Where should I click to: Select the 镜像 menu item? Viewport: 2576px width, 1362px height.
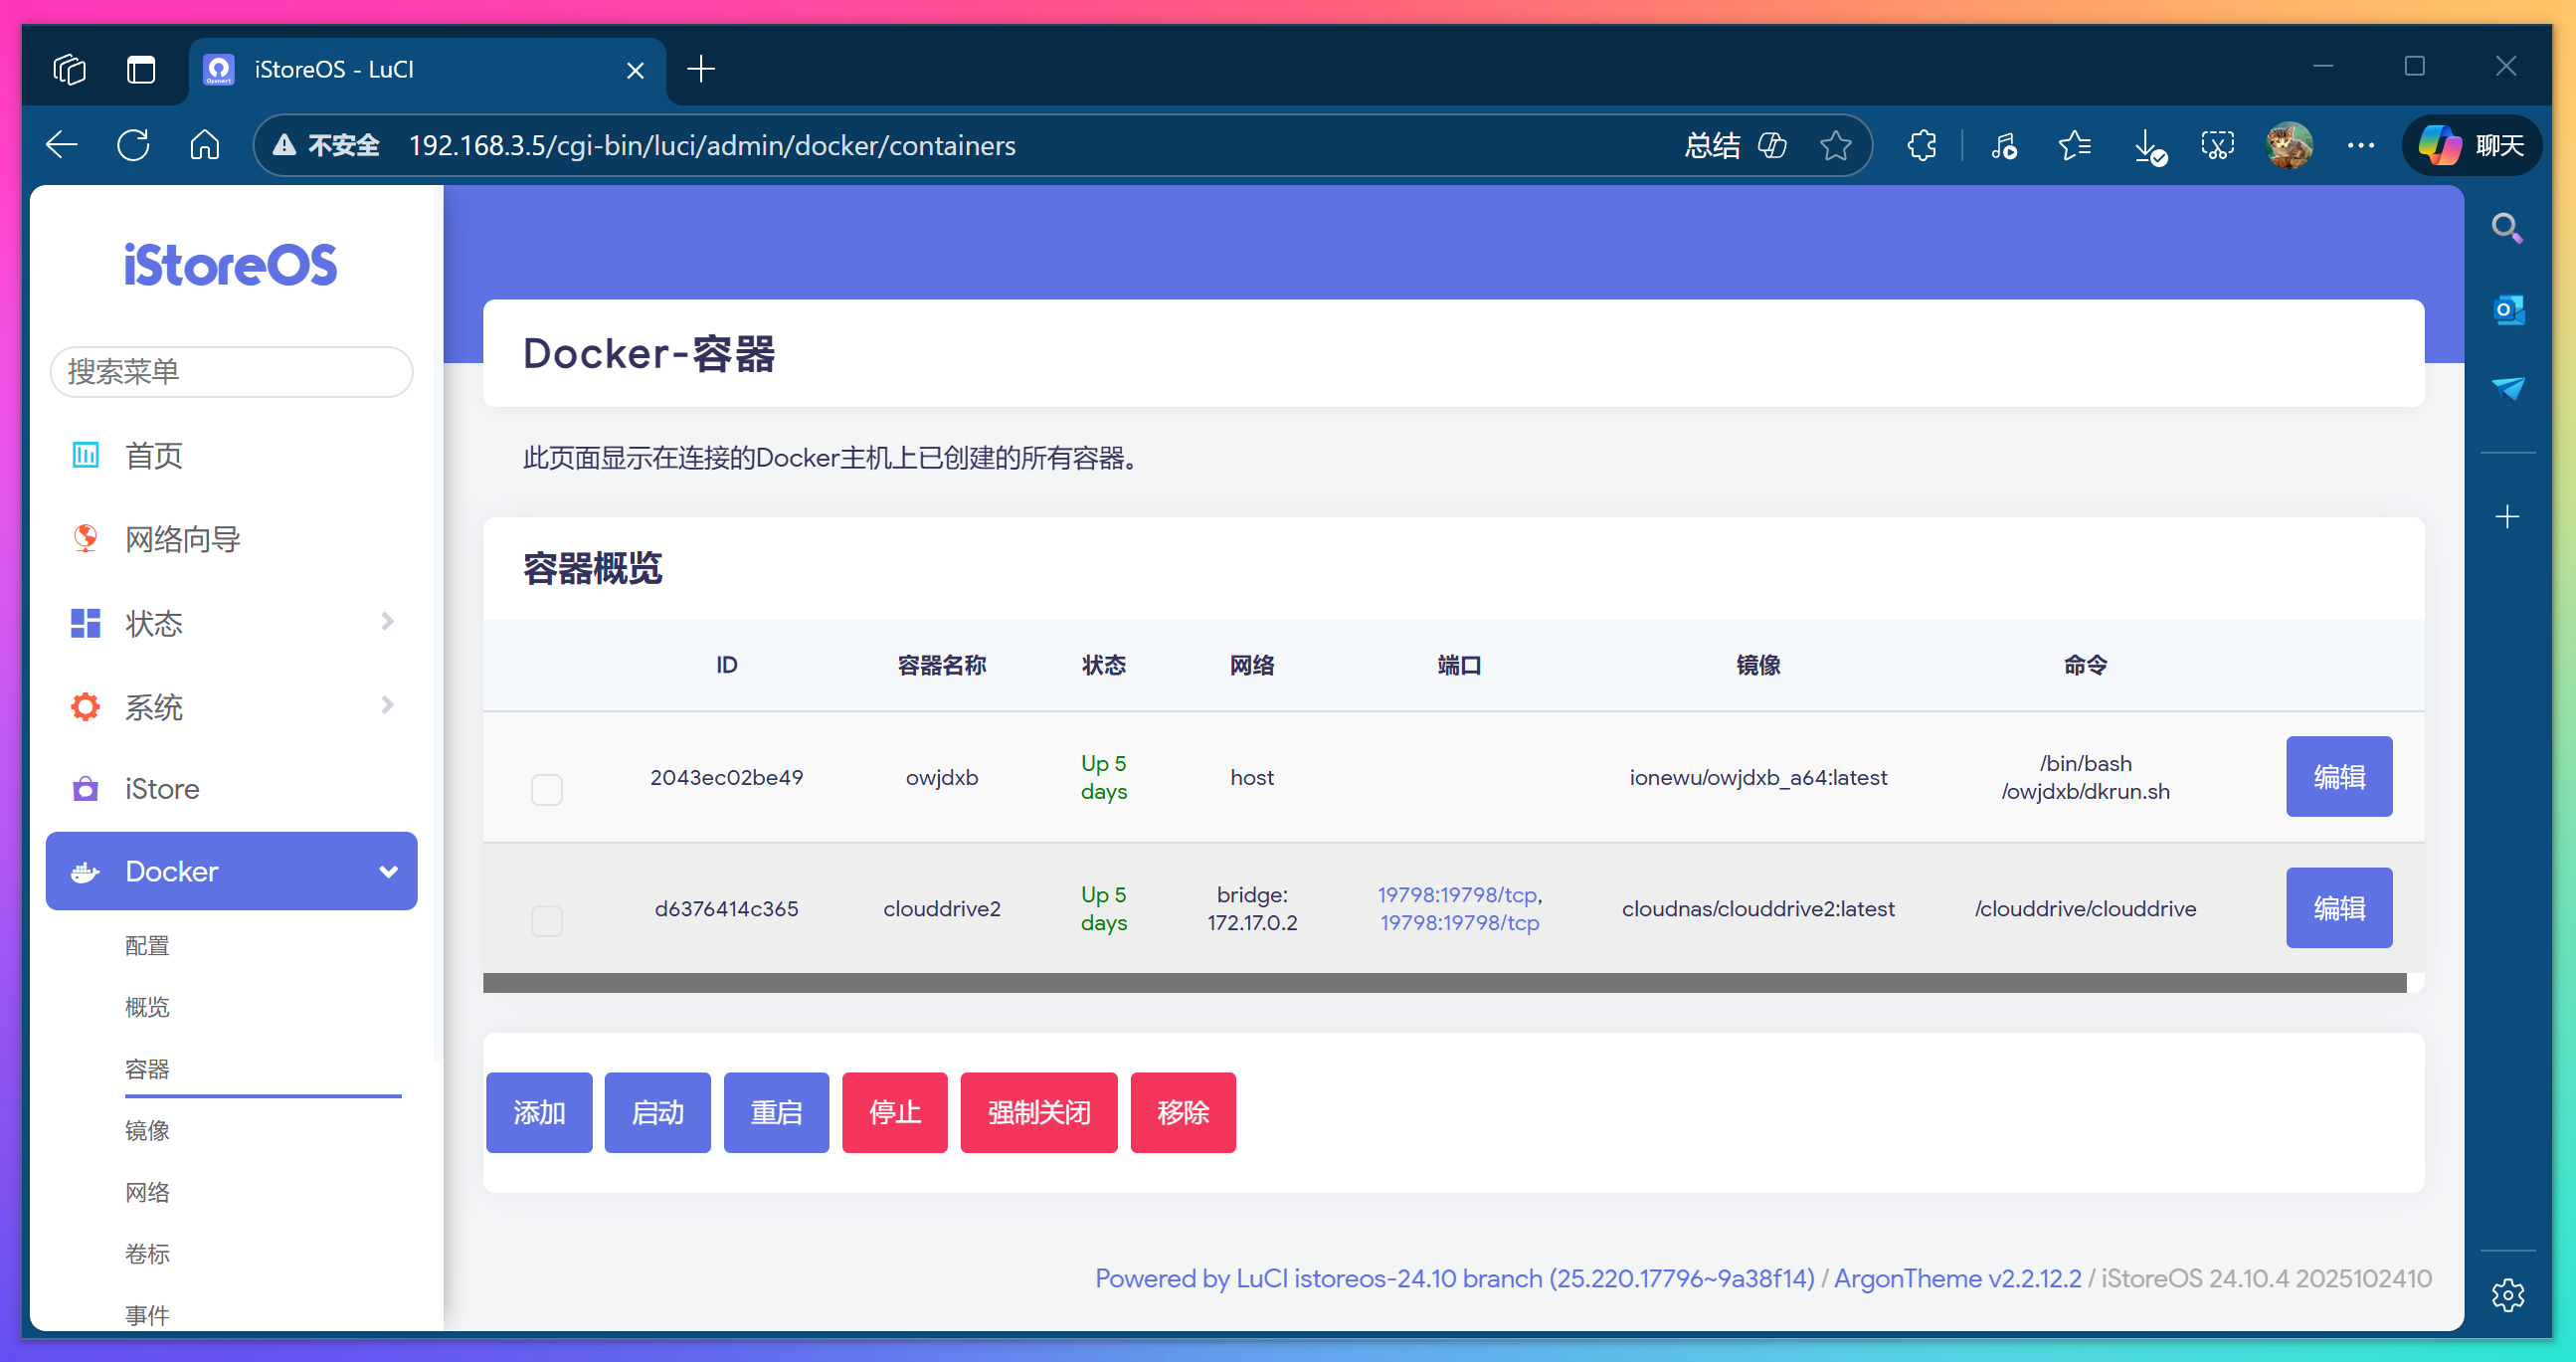click(x=148, y=1130)
